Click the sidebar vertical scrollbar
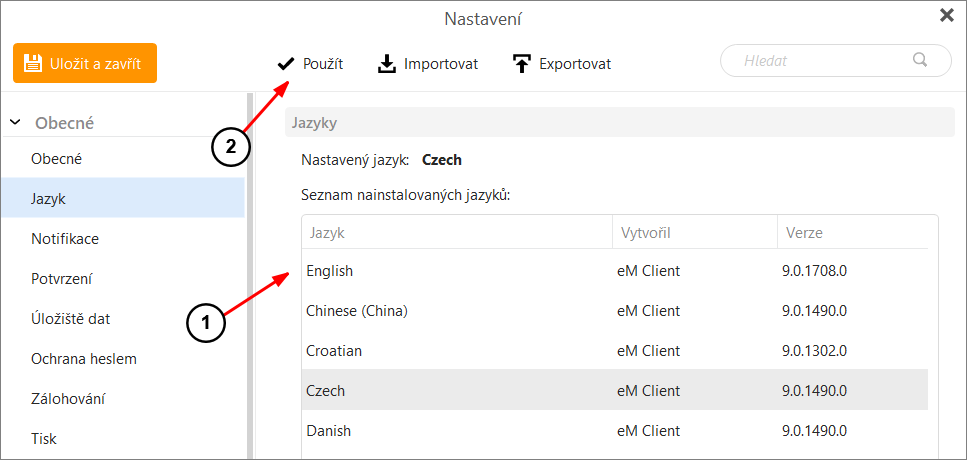The image size is (967, 460). tap(250, 276)
